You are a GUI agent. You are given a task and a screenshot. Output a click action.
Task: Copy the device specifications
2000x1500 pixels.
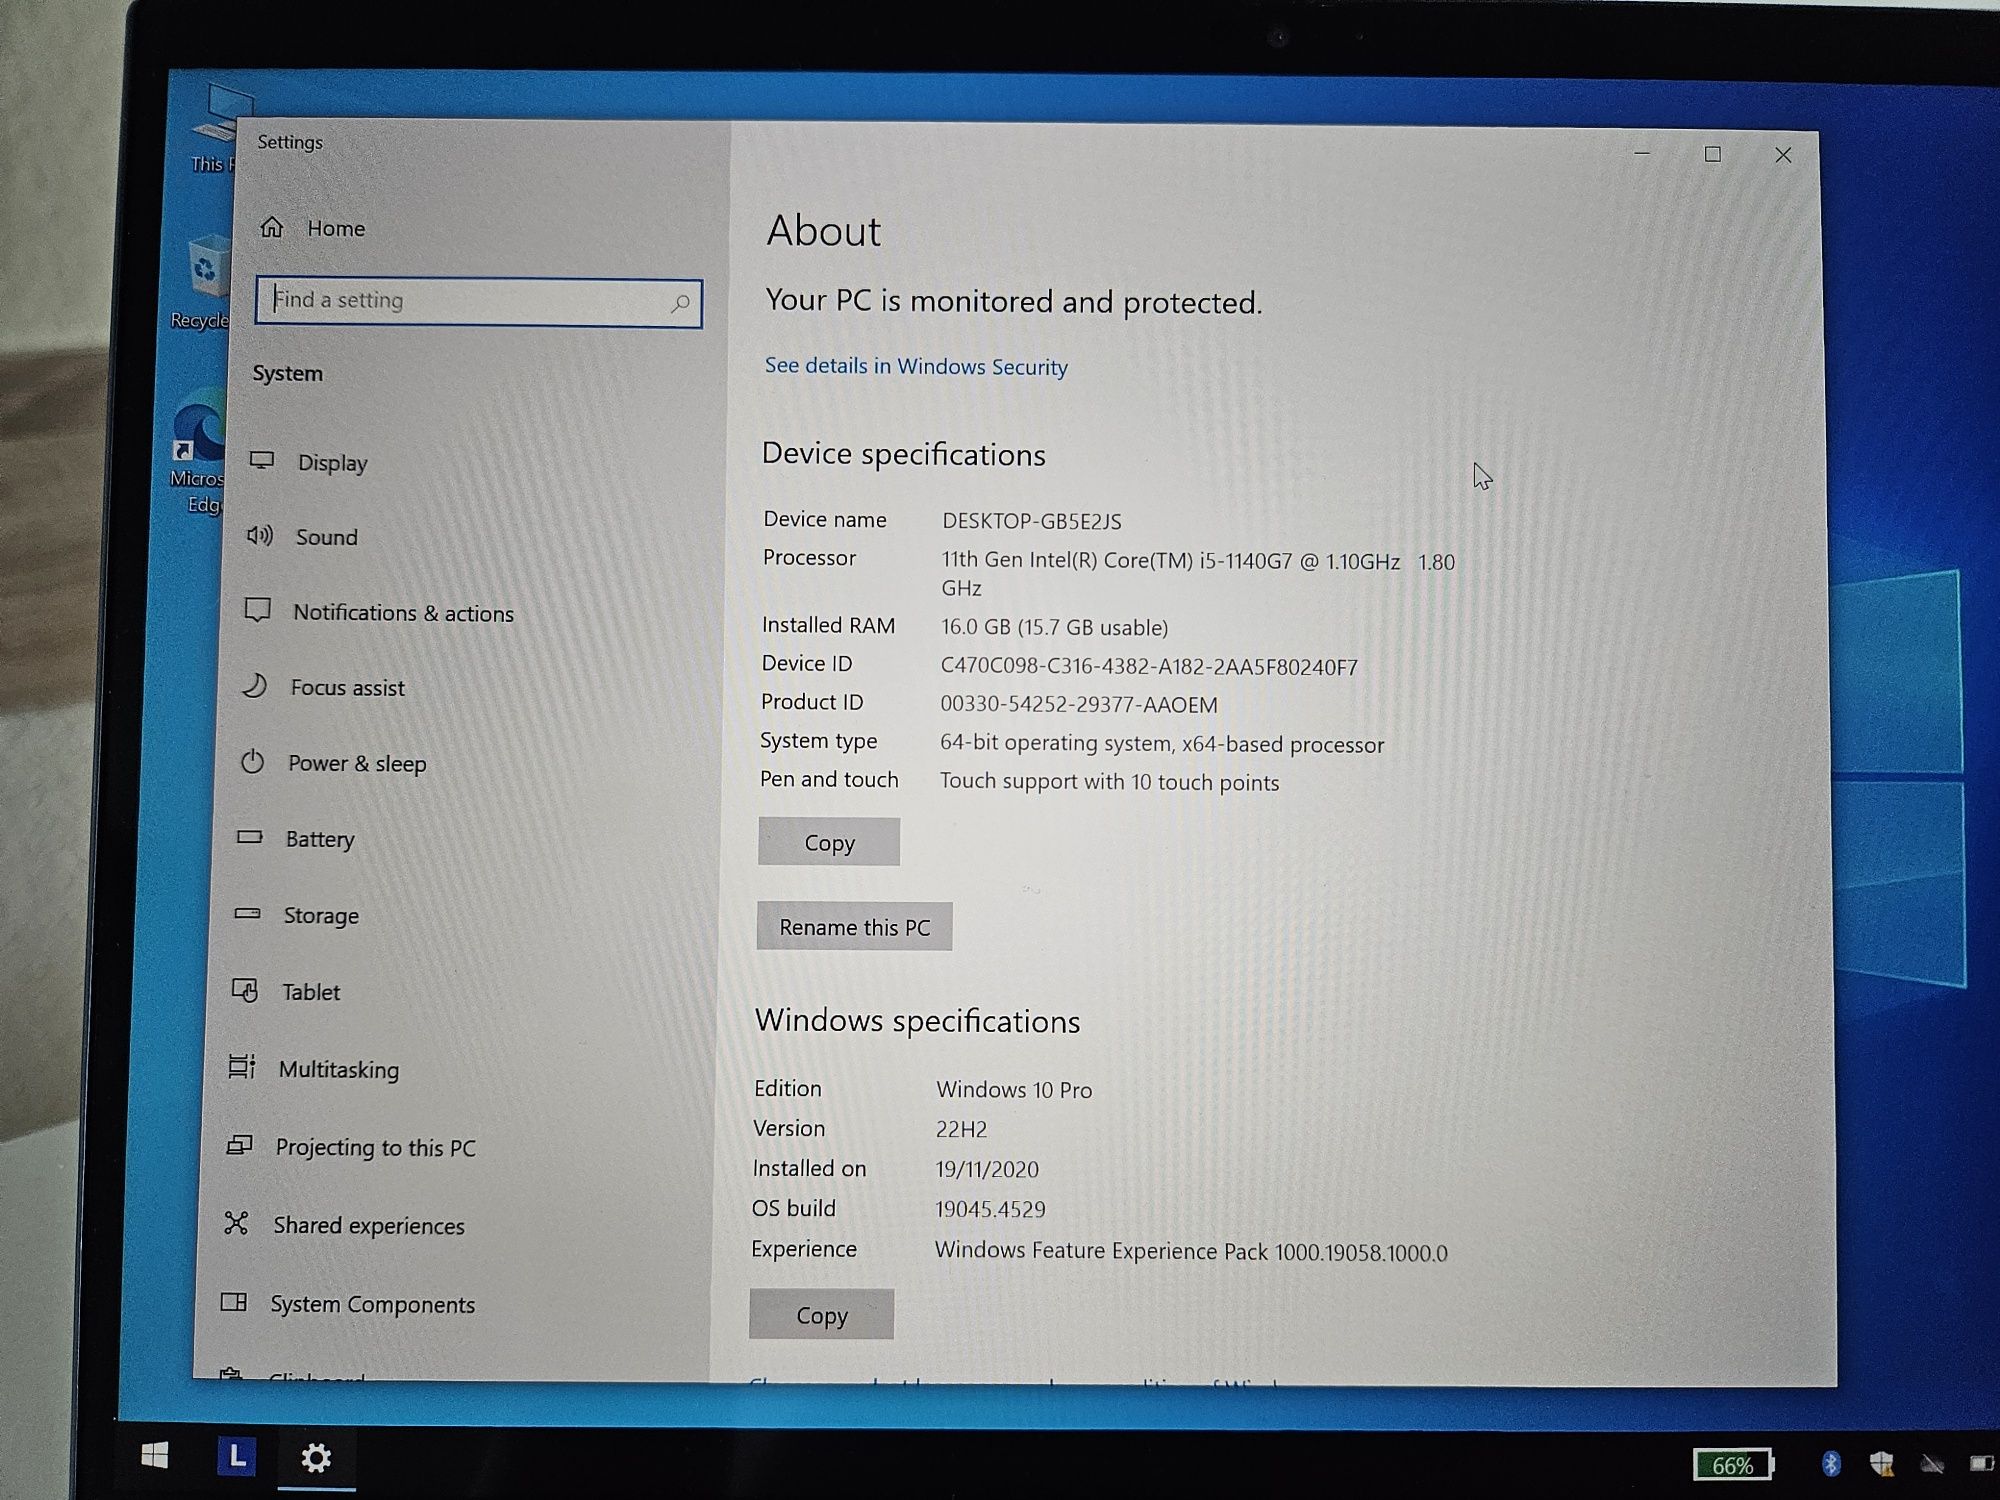click(829, 842)
